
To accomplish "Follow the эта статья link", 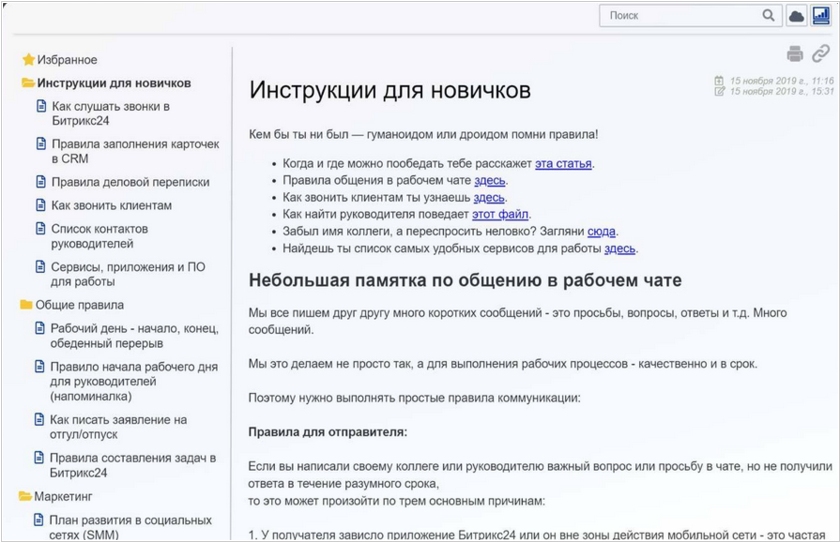I will point(563,163).
